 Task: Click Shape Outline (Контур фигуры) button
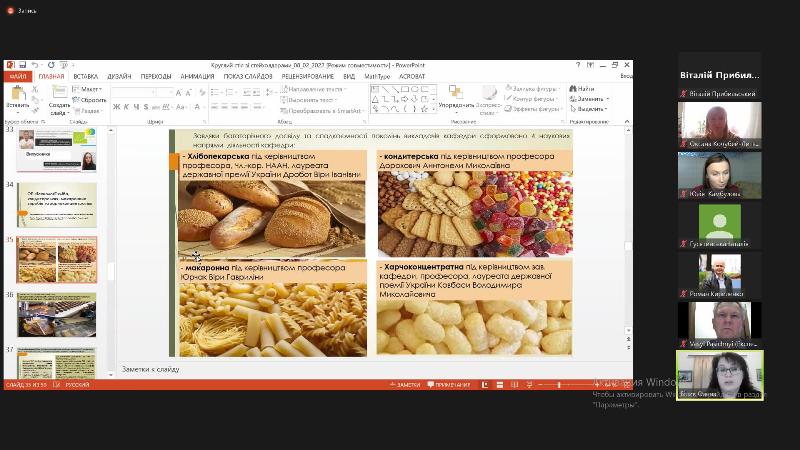[533, 98]
